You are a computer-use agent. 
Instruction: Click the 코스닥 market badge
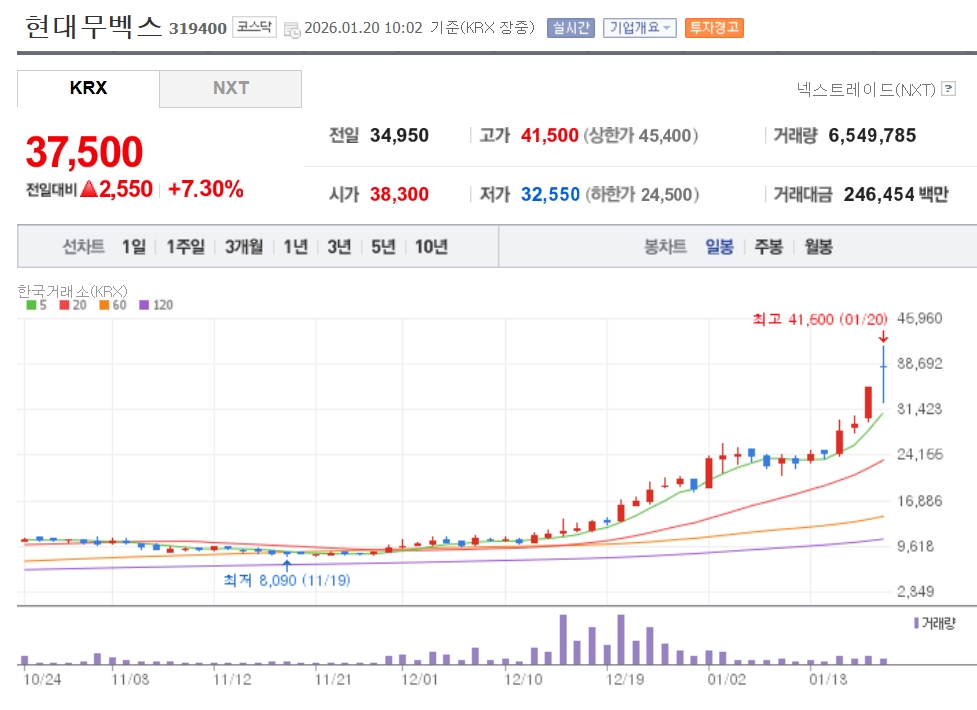coord(254,27)
